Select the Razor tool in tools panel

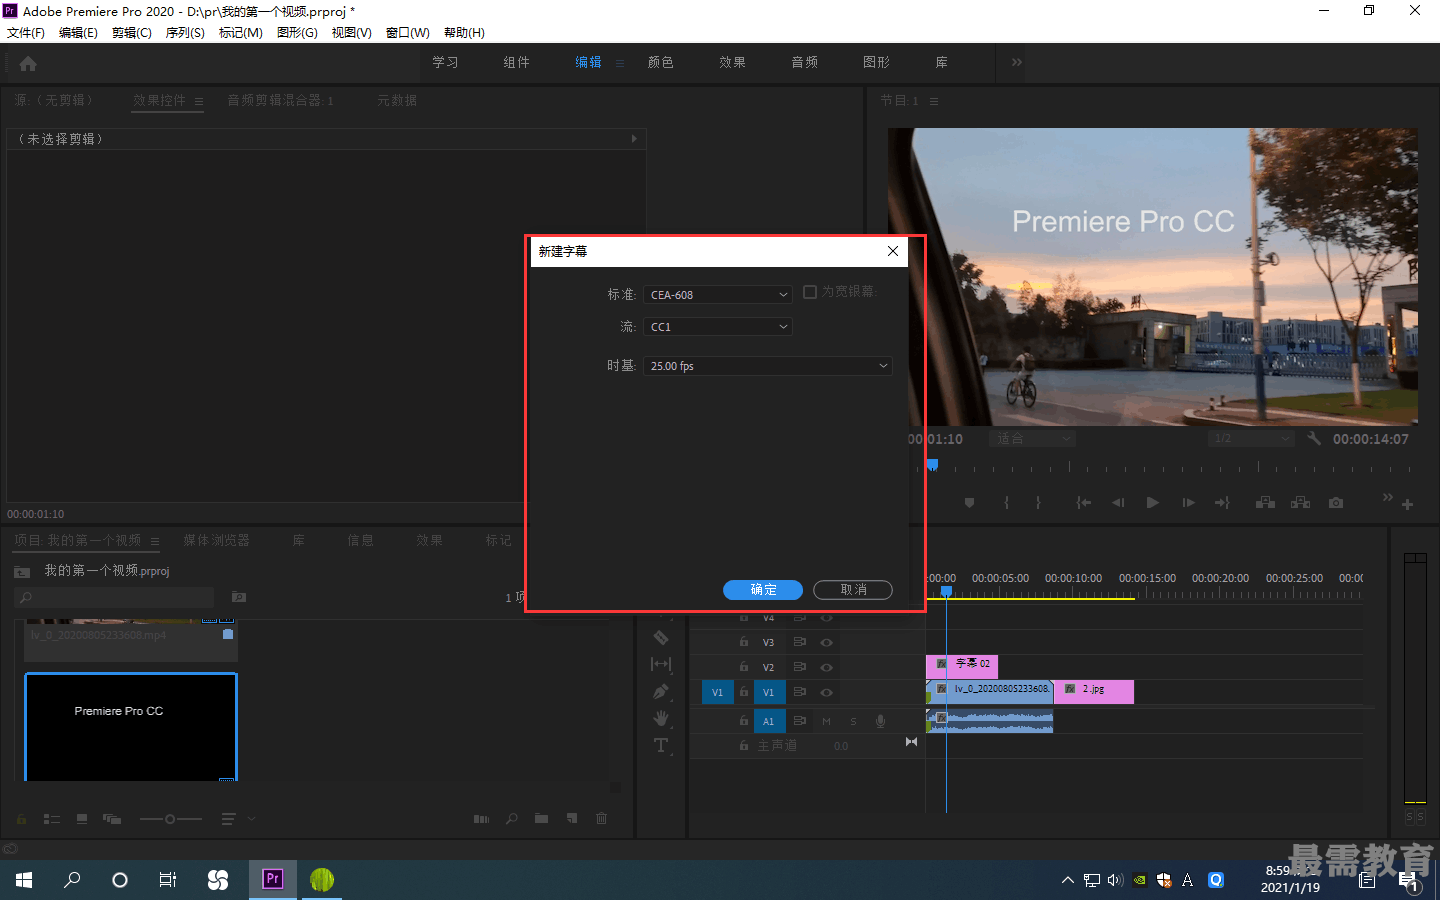[x=661, y=637]
